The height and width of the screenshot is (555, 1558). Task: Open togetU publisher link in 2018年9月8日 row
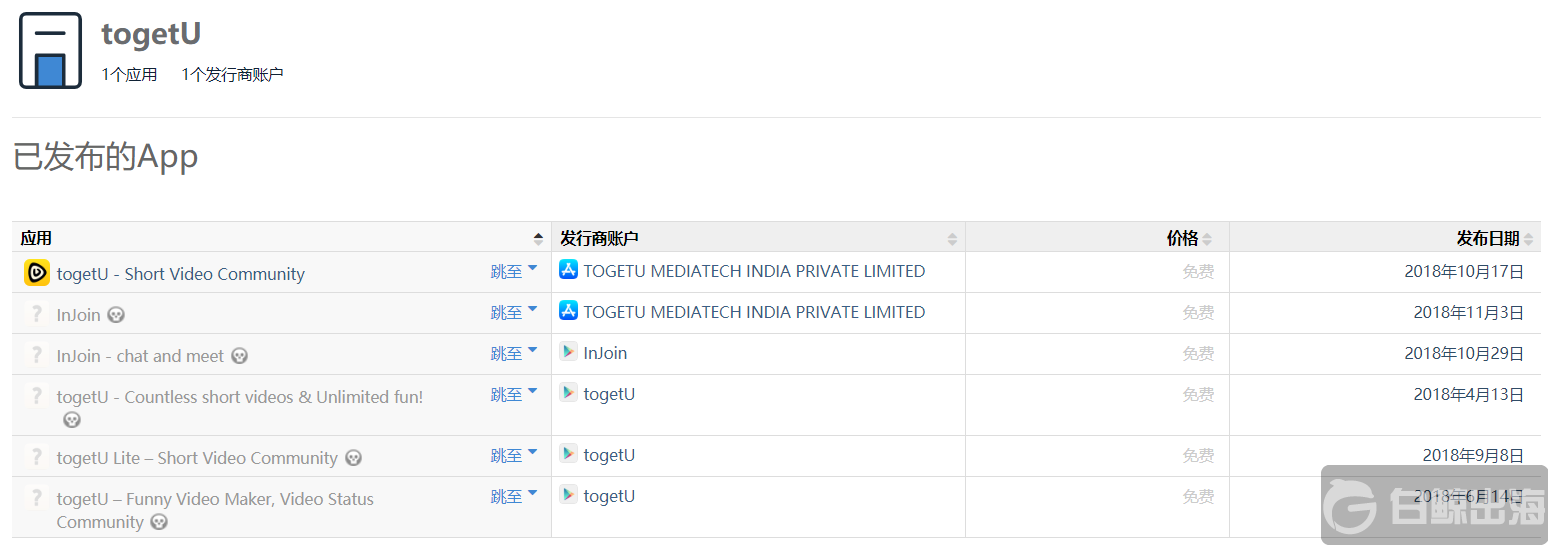click(610, 455)
